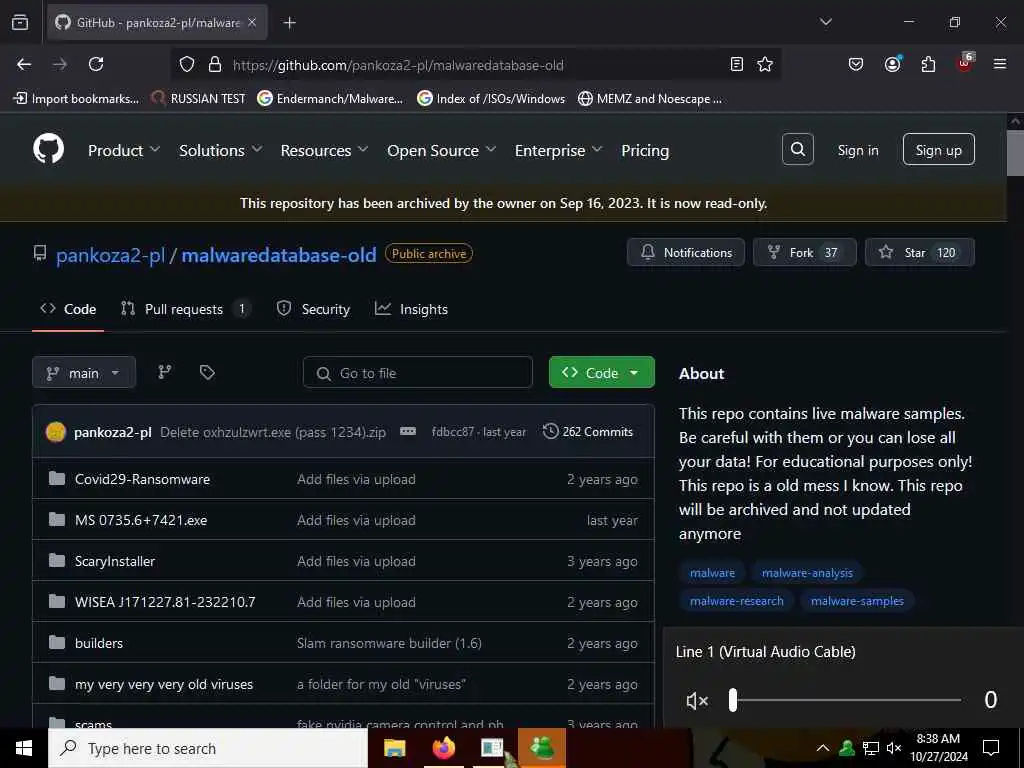
Task: Click the Go to file search field
Action: [x=418, y=373]
